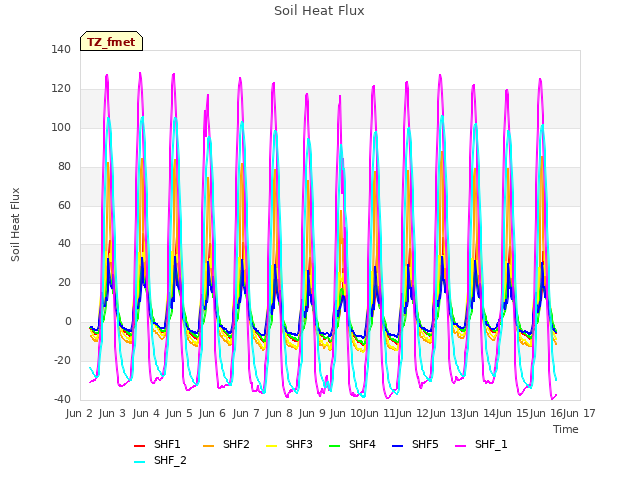640x480 pixels.
Task: Select the SHF_1 legend label
Action: click(491, 444)
